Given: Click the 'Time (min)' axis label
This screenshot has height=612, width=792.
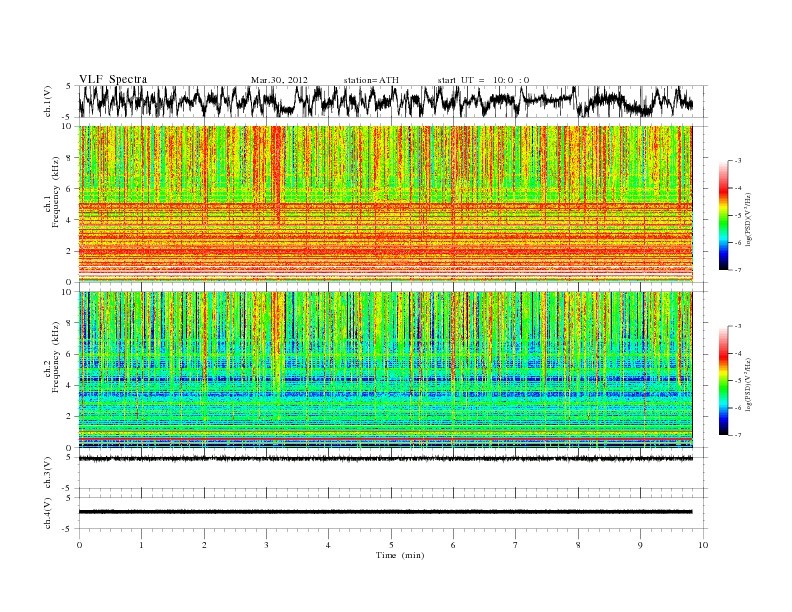Looking at the screenshot, I should click(400, 555).
